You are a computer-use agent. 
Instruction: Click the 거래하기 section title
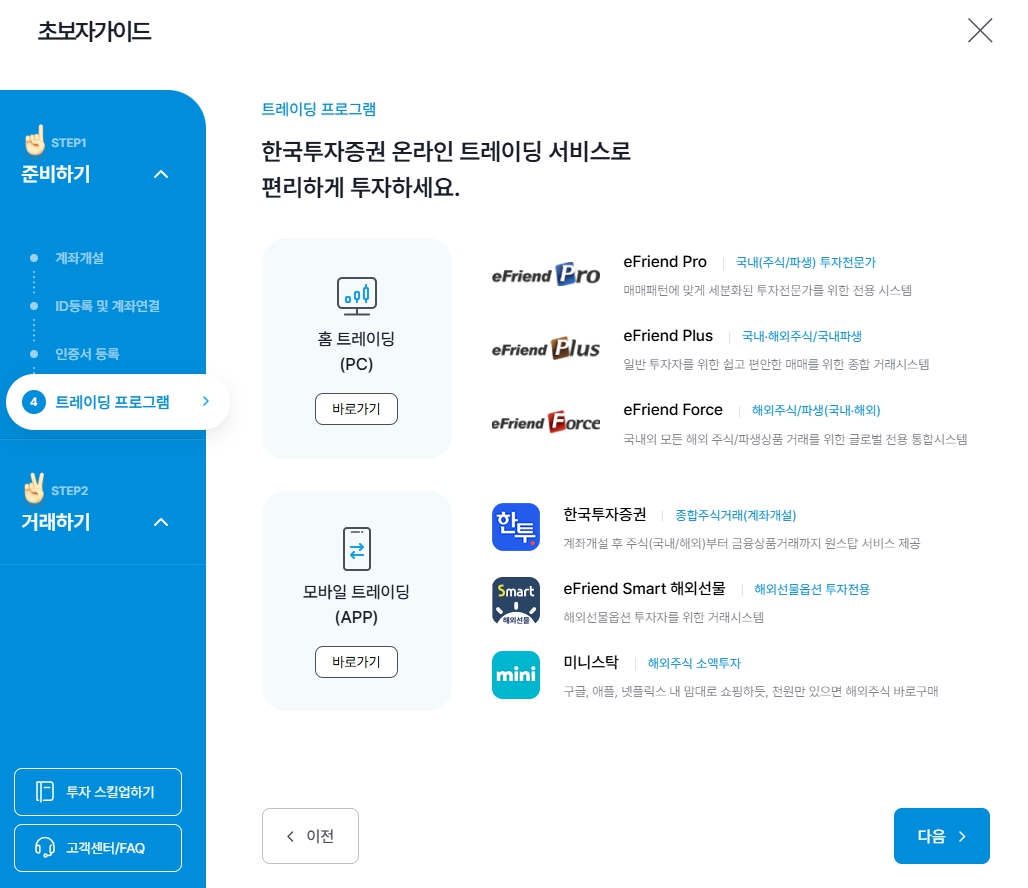click(x=56, y=521)
